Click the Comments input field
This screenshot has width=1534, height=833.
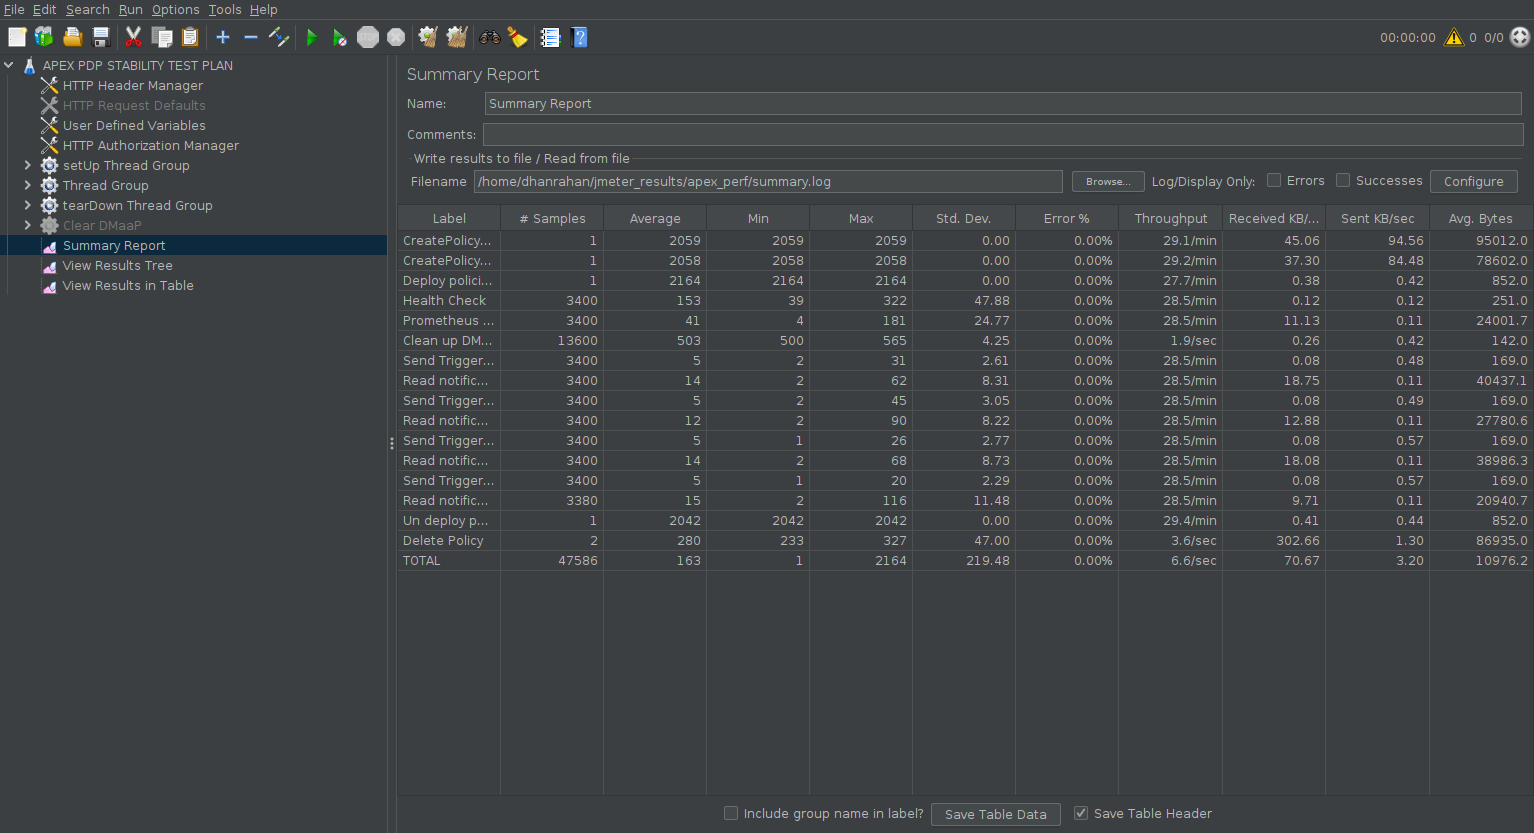[x=1003, y=134]
